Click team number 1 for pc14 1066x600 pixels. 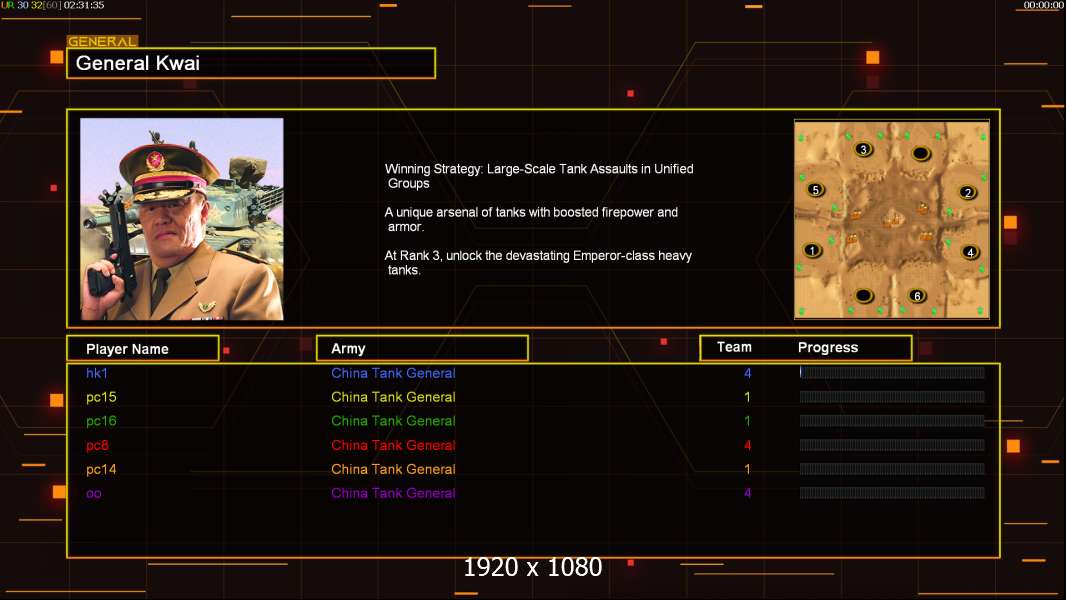747,469
